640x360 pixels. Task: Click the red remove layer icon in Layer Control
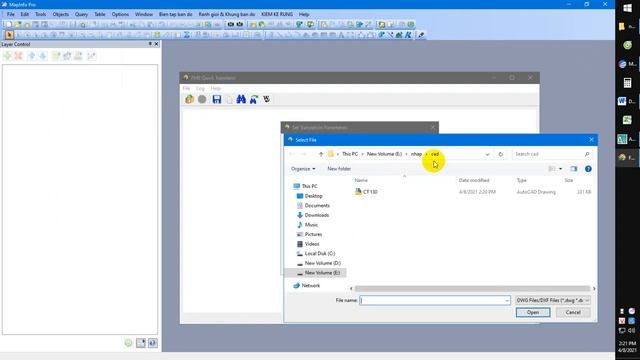tap(18, 56)
